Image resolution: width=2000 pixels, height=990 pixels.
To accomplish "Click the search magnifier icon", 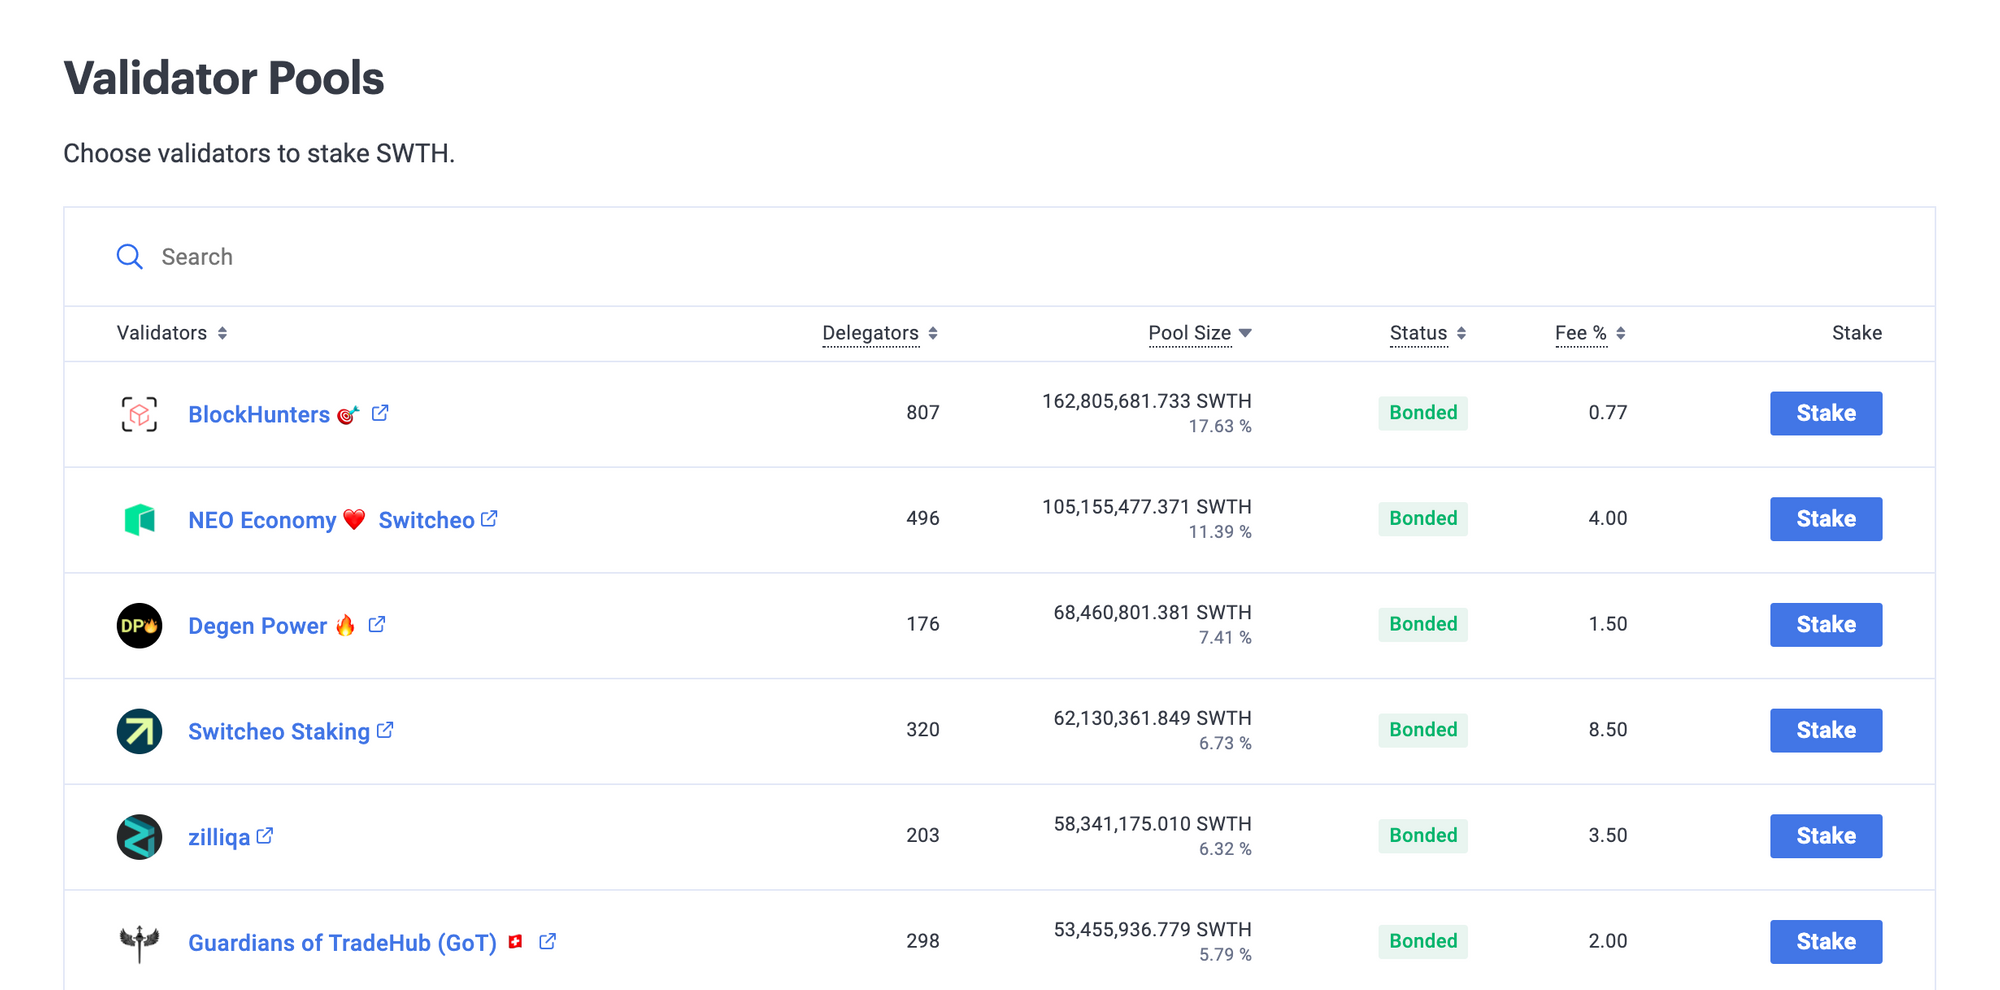I will point(130,257).
